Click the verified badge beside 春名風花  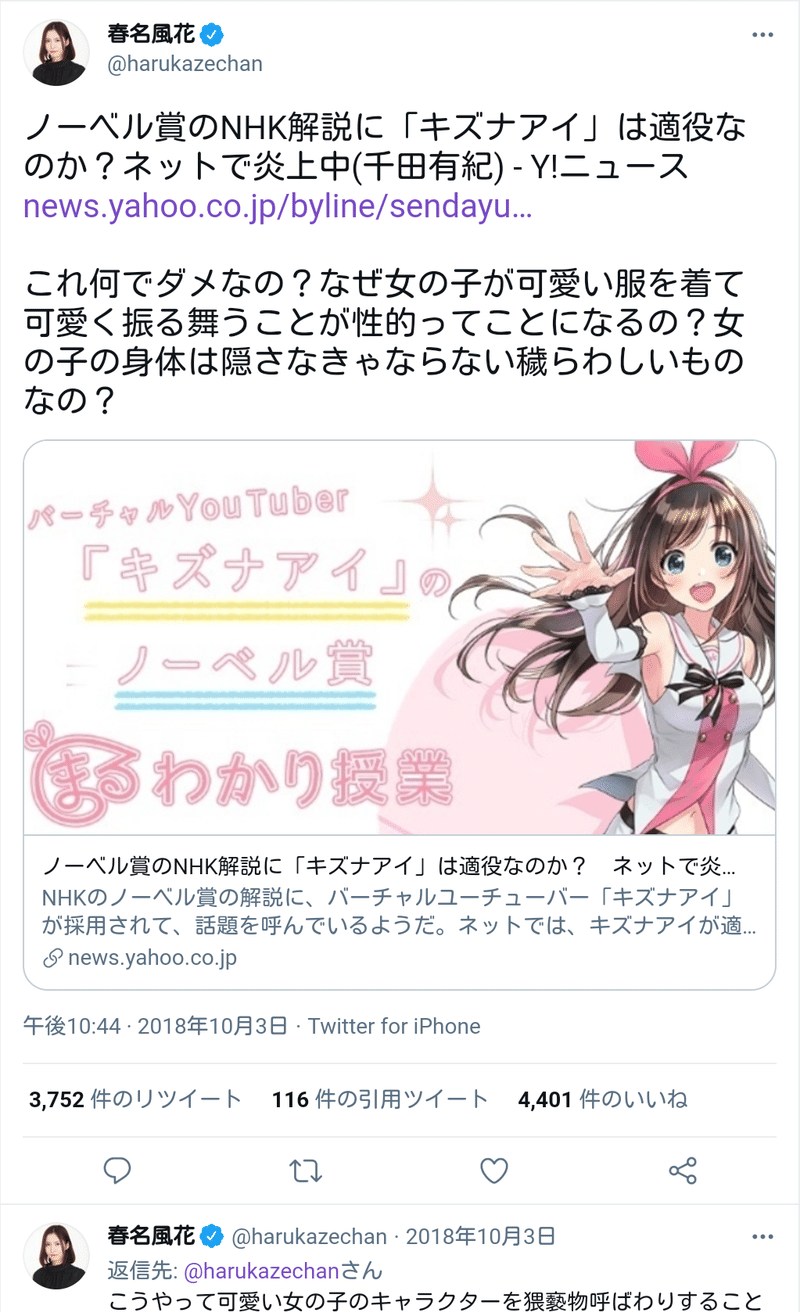click(x=212, y=35)
